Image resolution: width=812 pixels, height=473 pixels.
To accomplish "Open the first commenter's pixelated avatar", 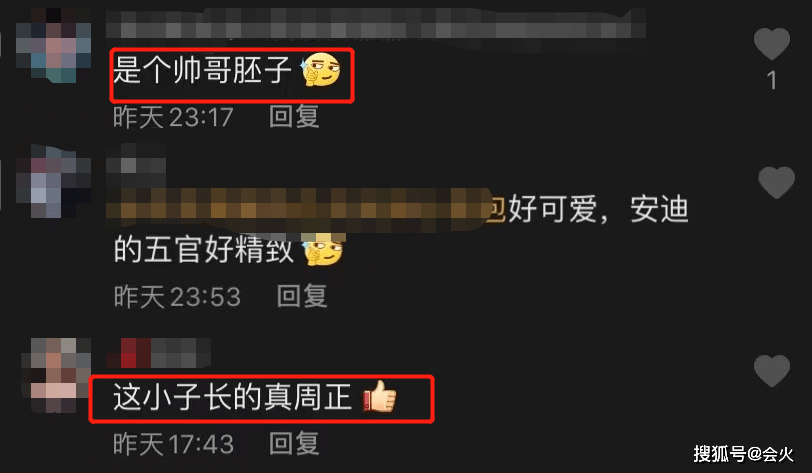I will (54, 46).
